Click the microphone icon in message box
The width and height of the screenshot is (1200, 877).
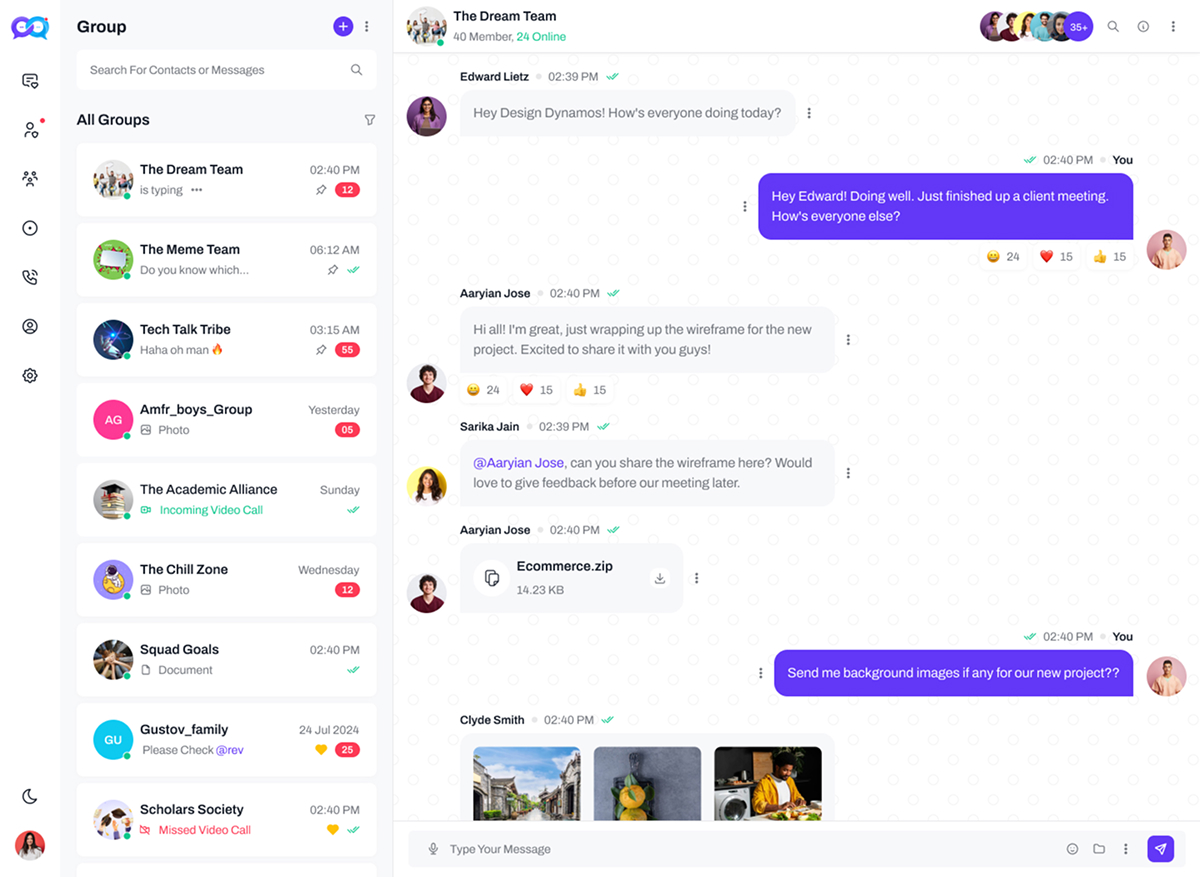pyautogui.click(x=433, y=849)
